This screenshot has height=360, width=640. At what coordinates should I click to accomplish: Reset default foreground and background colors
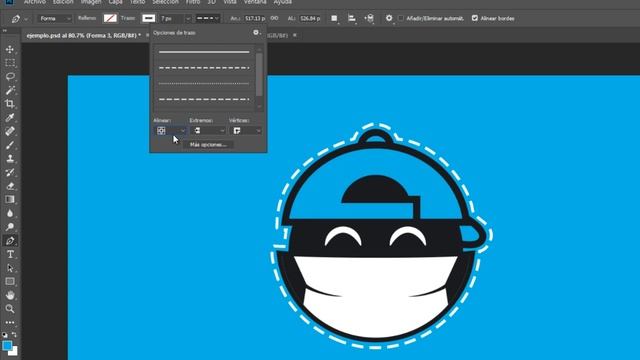coord(4,335)
